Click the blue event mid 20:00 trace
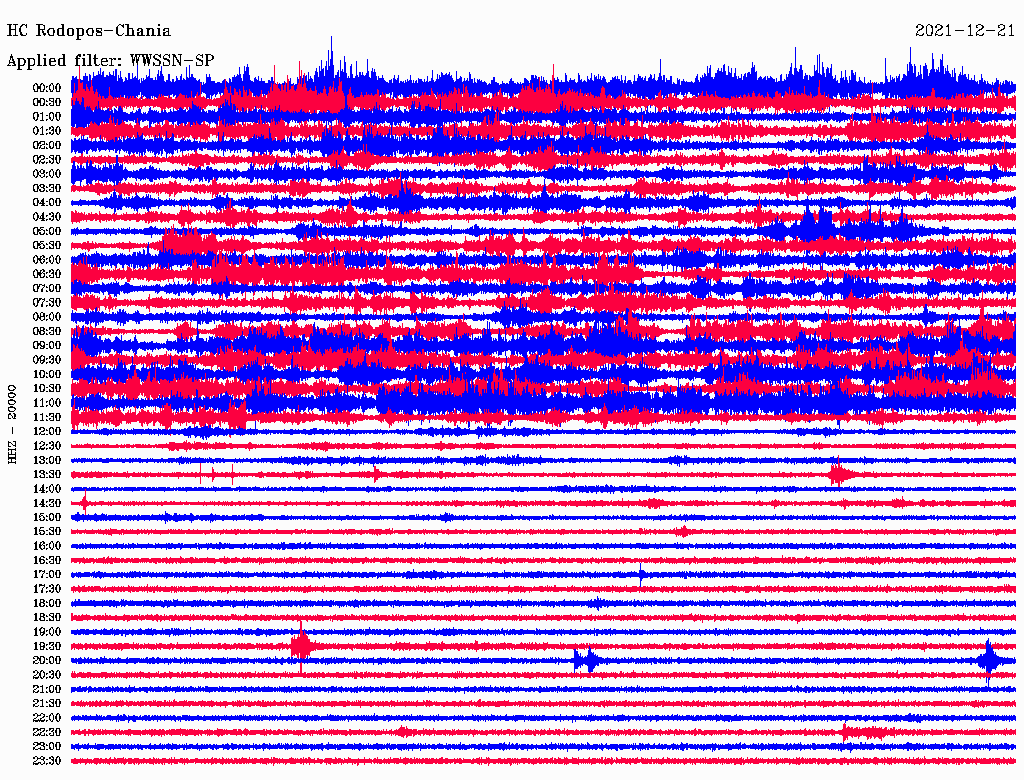The height and width of the screenshot is (780, 1024). point(586,660)
